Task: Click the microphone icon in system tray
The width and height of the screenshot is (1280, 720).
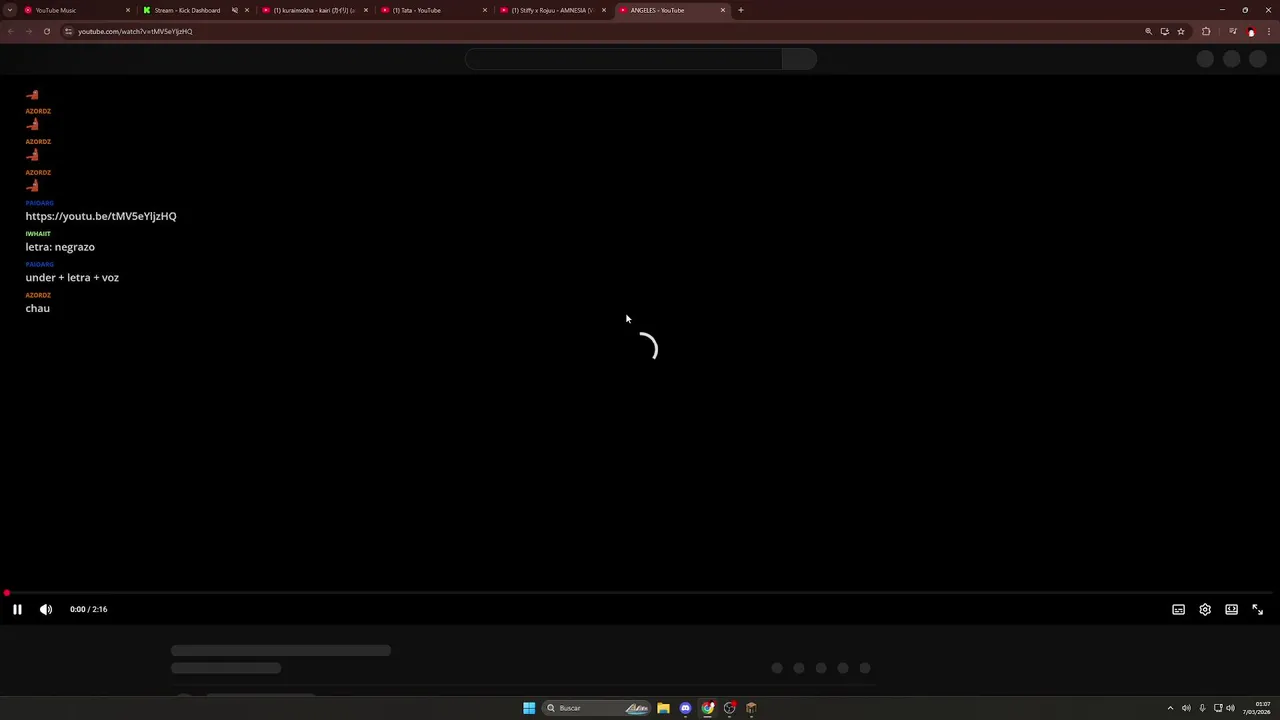Action: [x=1202, y=708]
